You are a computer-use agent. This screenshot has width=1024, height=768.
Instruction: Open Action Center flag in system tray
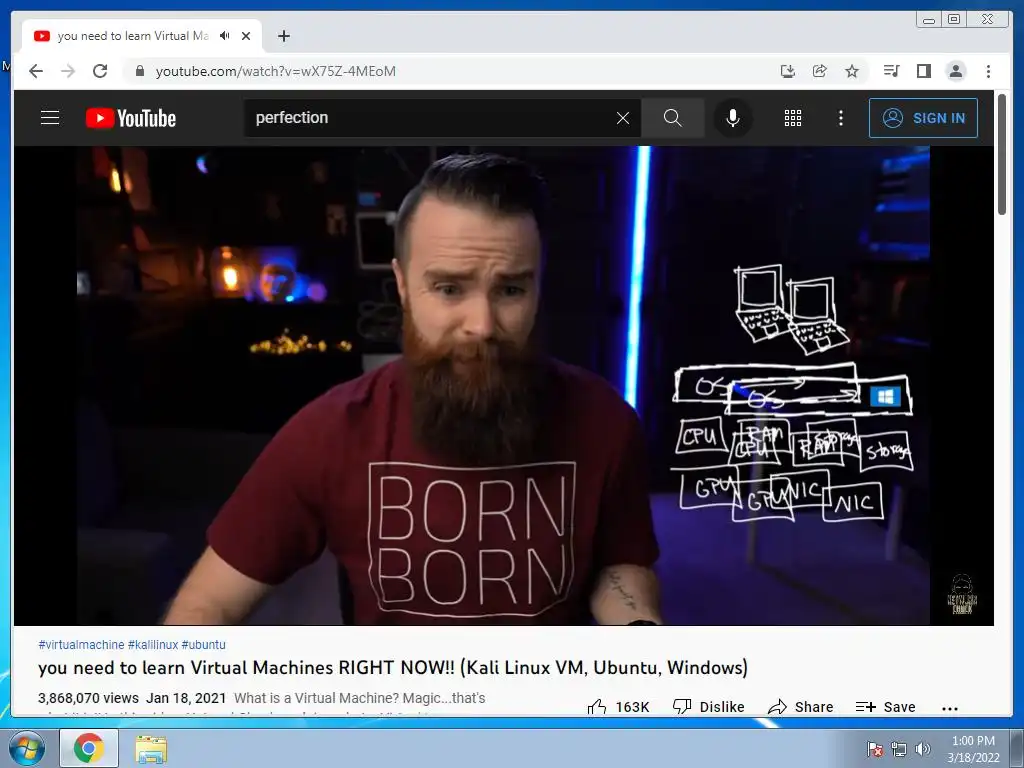875,749
